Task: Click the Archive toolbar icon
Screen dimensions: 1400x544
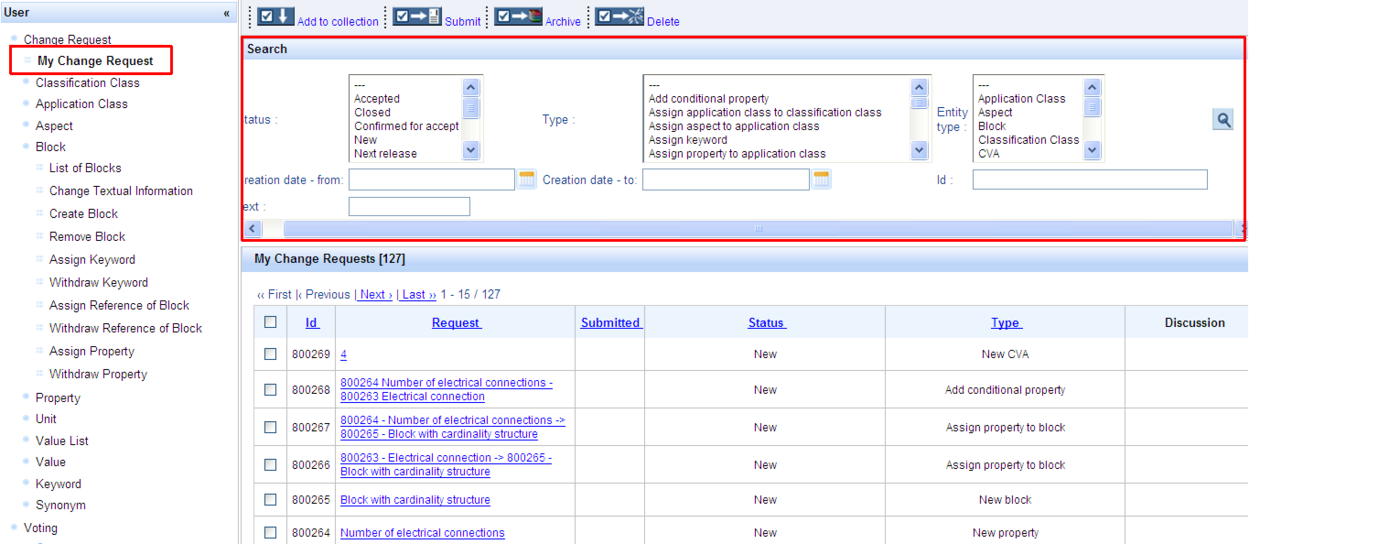Action: (x=518, y=17)
